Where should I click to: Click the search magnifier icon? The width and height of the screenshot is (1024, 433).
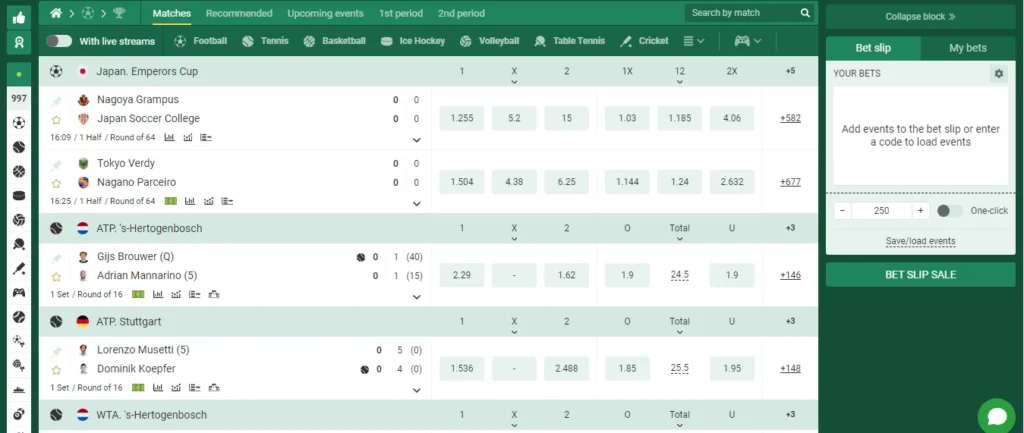point(805,13)
